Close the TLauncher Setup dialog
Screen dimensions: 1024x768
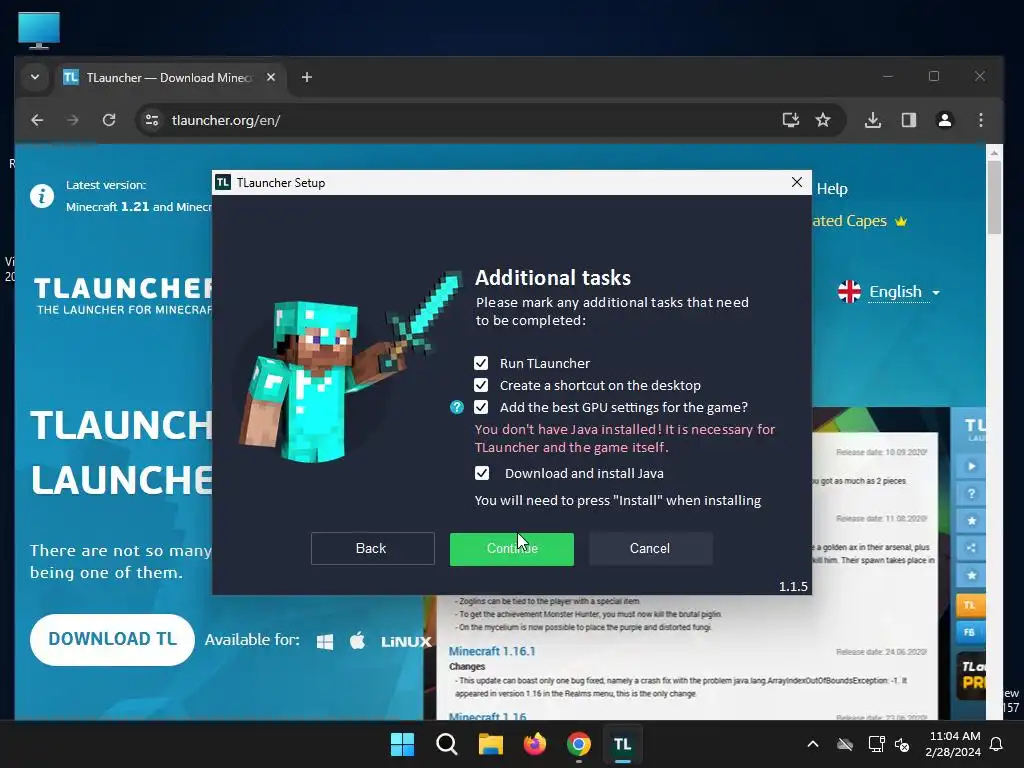[x=797, y=182]
